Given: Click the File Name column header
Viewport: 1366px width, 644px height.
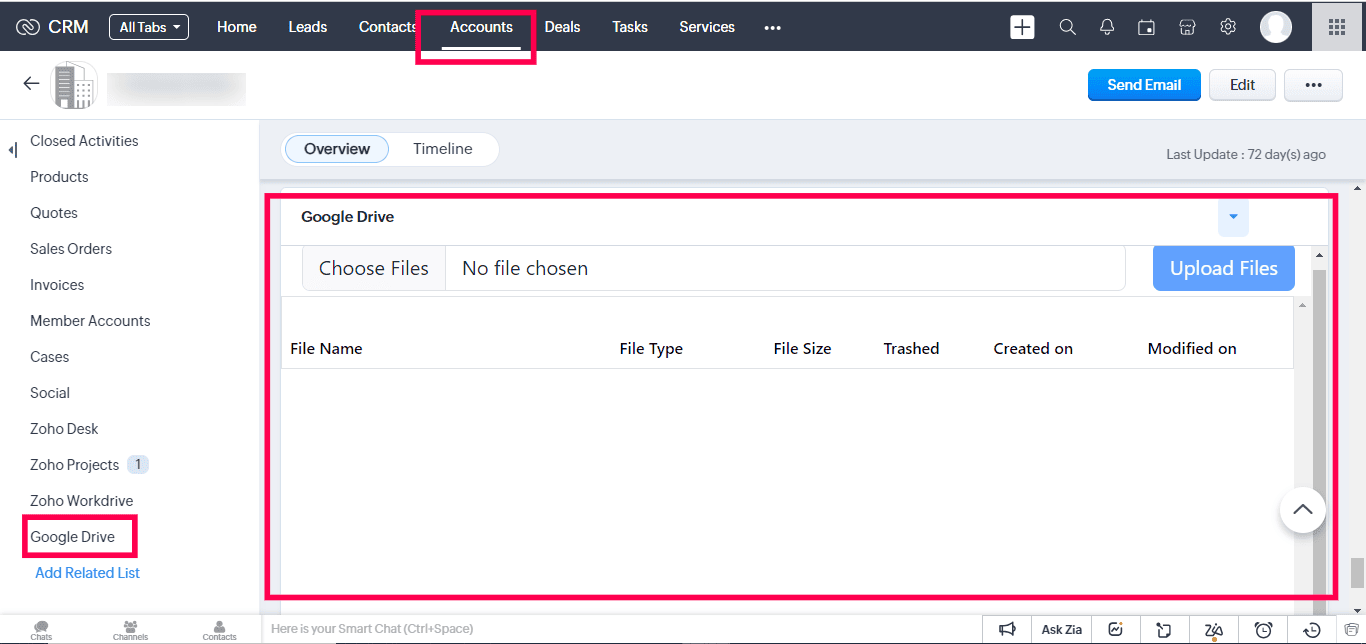Looking at the screenshot, I should [x=326, y=349].
